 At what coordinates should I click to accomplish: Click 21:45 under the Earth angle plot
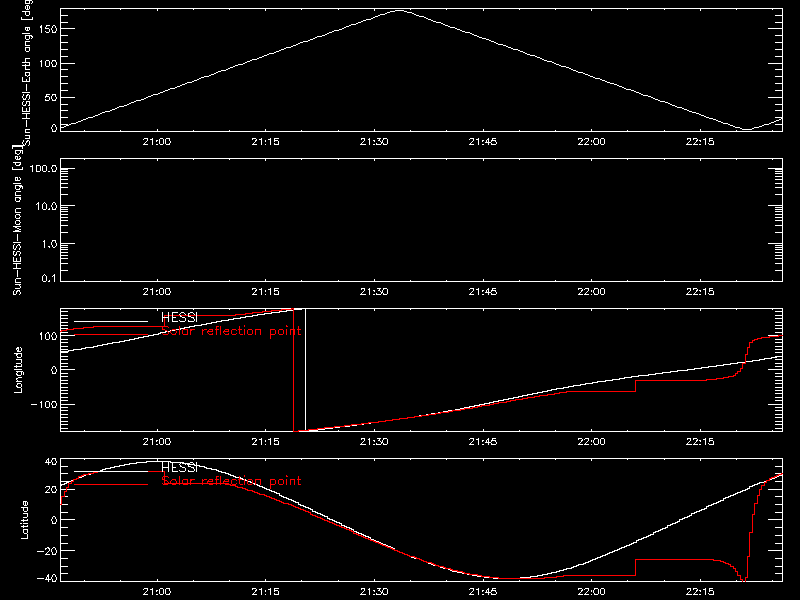tap(483, 142)
